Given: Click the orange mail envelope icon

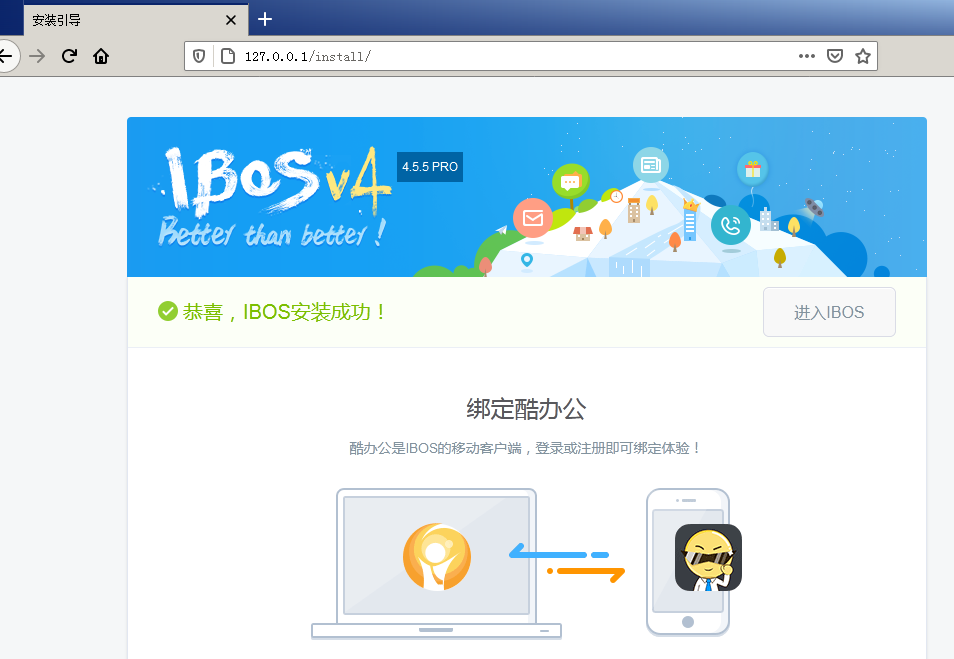Looking at the screenshot, I should [533, 218].
